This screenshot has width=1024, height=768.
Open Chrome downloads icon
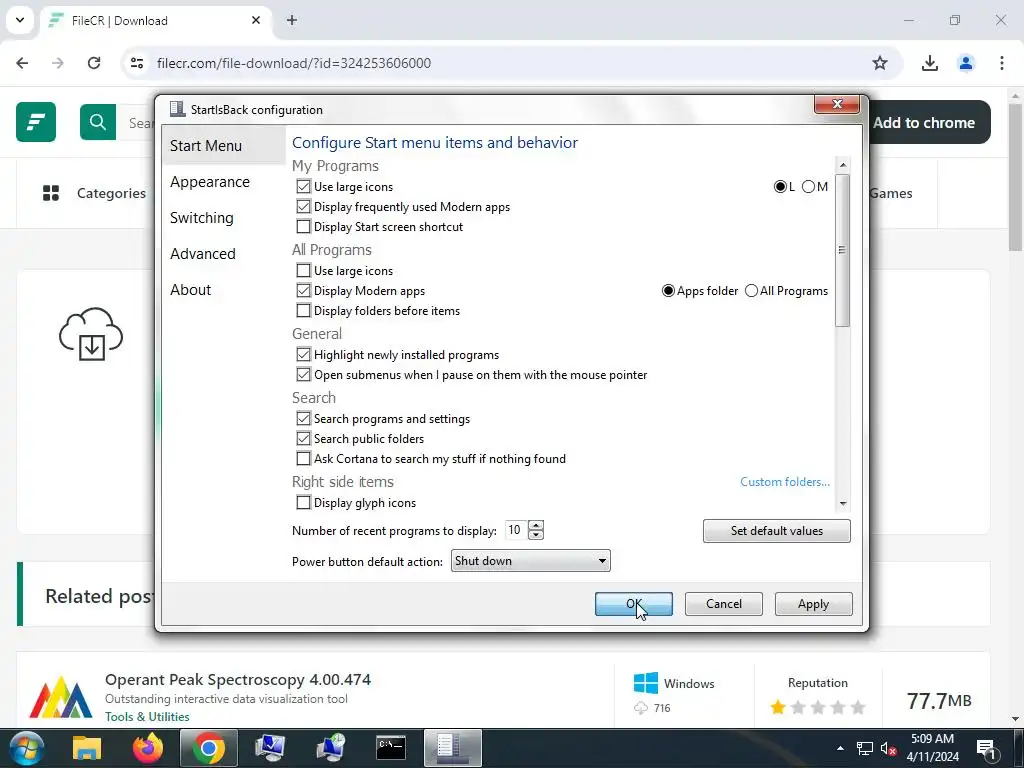point(930,63)
